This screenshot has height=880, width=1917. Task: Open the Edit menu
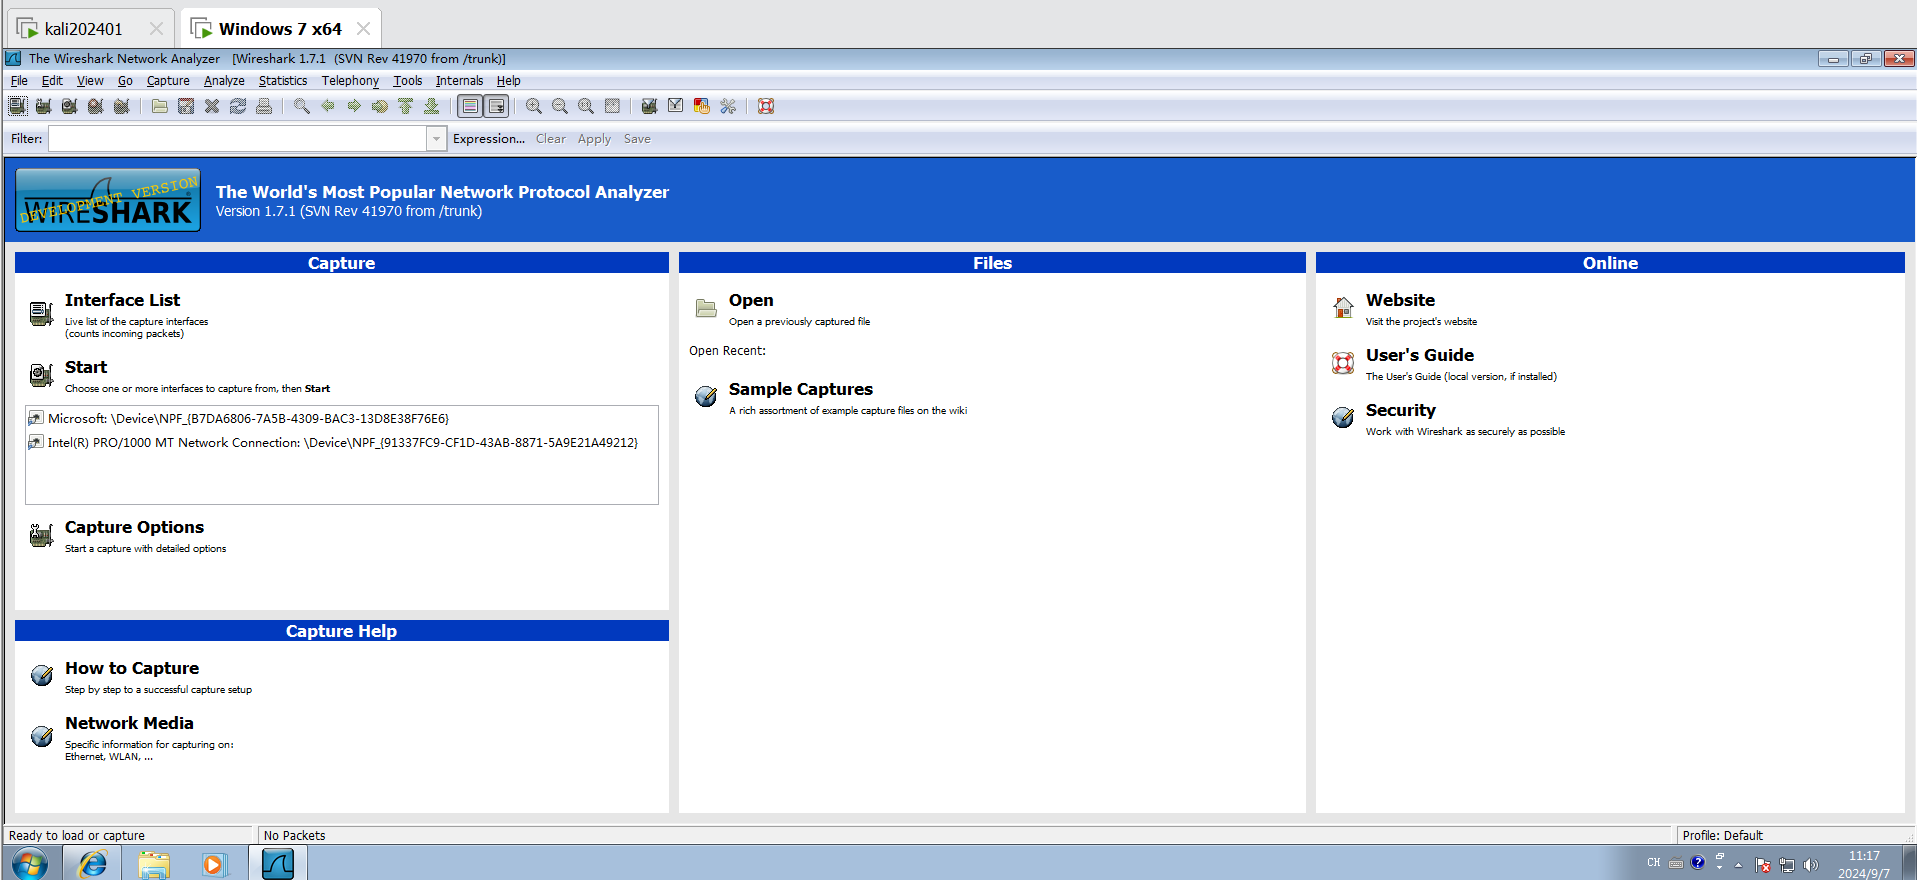pyautogui.click(x=52, y=81)
